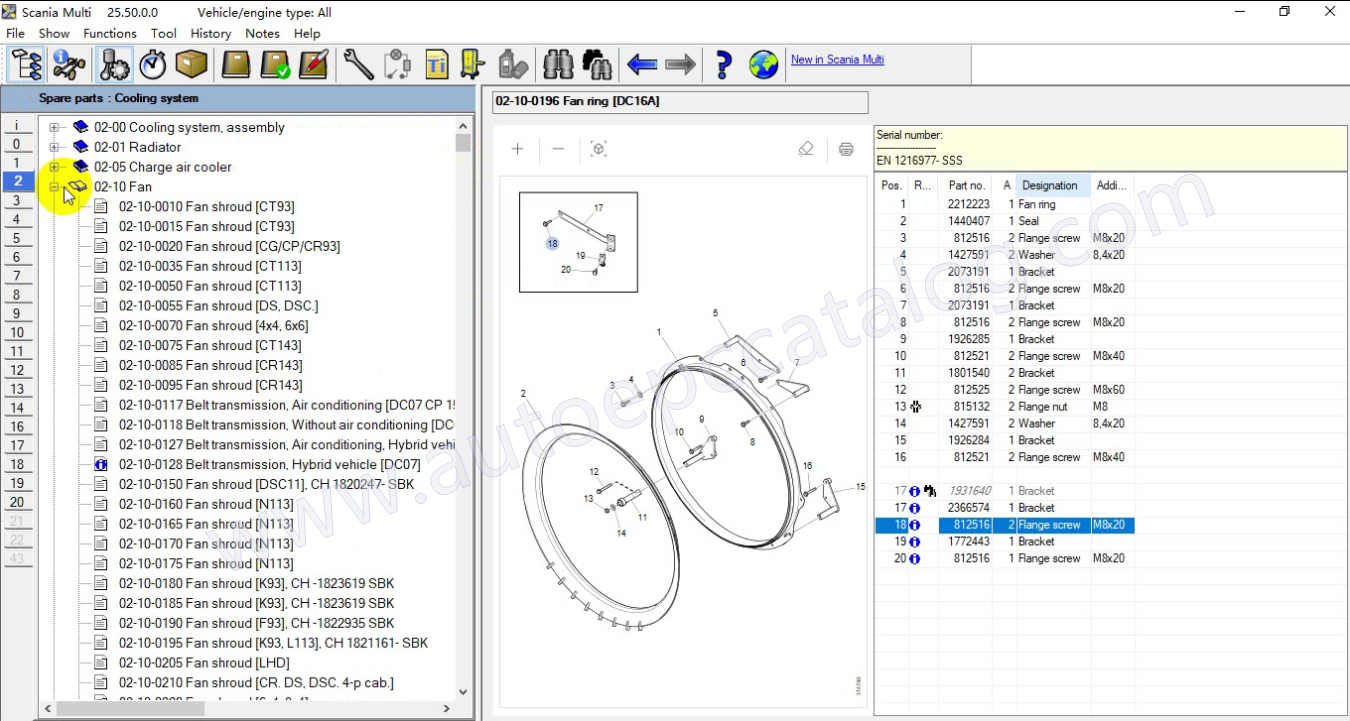
Task: Open the Help menu
Action: click(x=307, y=33)
